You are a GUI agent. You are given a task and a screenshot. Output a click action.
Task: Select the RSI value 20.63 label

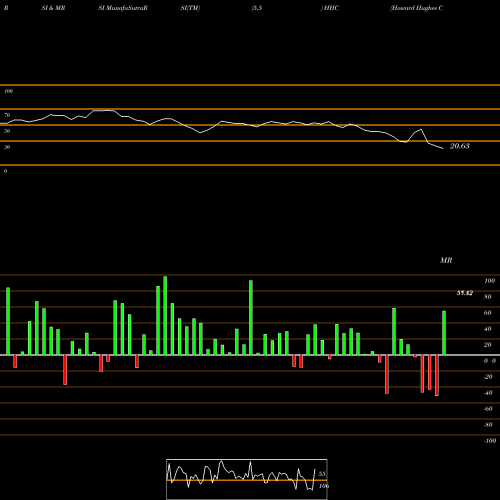pyautogui.click(x=460, y=146)
